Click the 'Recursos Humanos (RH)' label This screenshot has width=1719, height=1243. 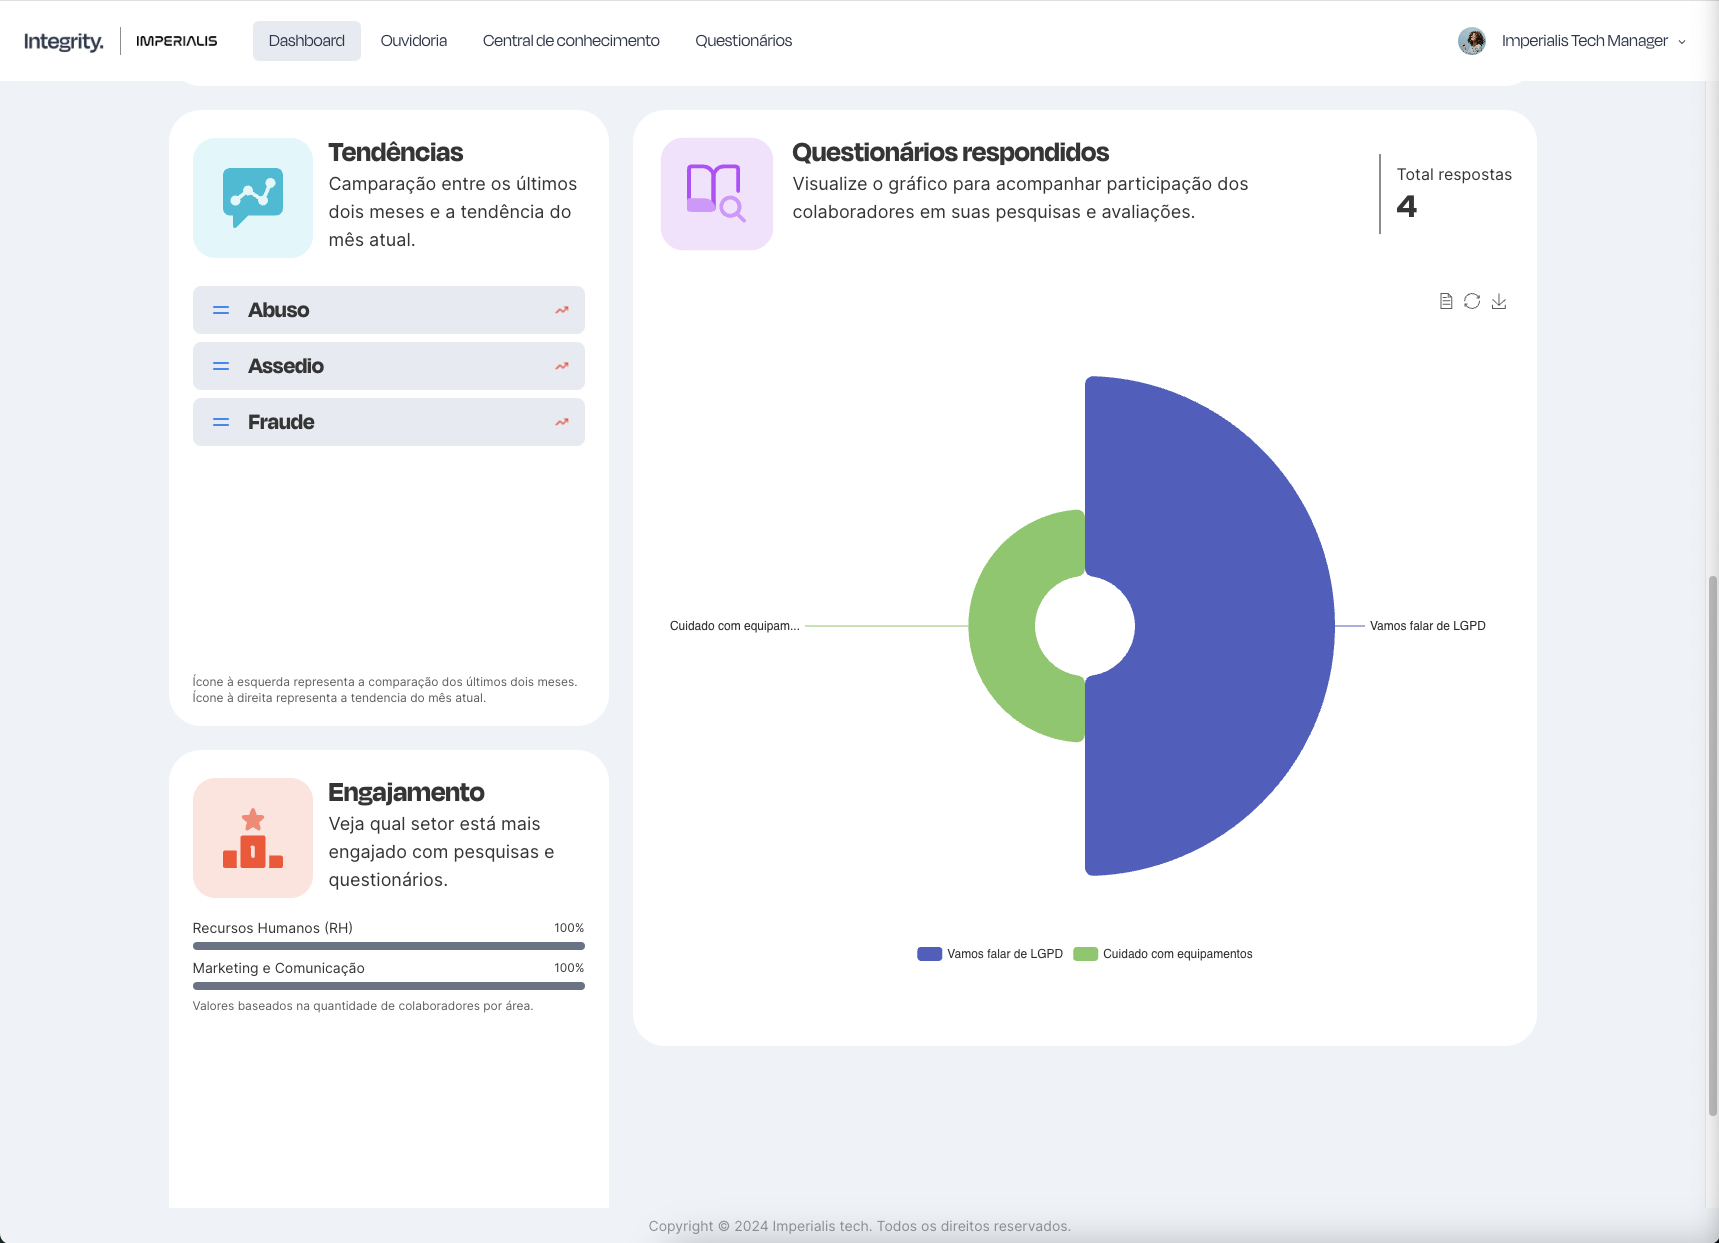point(273,928)
